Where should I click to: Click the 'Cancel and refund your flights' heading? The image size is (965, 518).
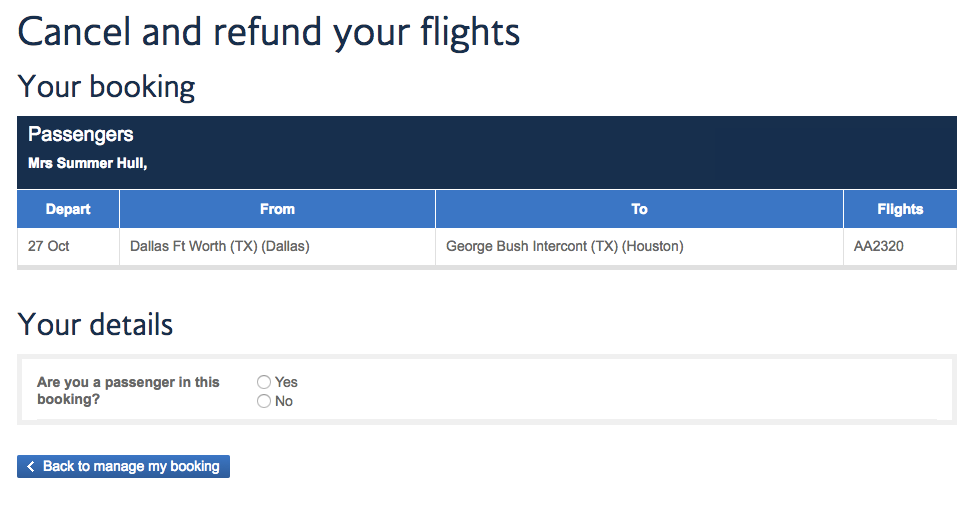click(x=269, y=32)
